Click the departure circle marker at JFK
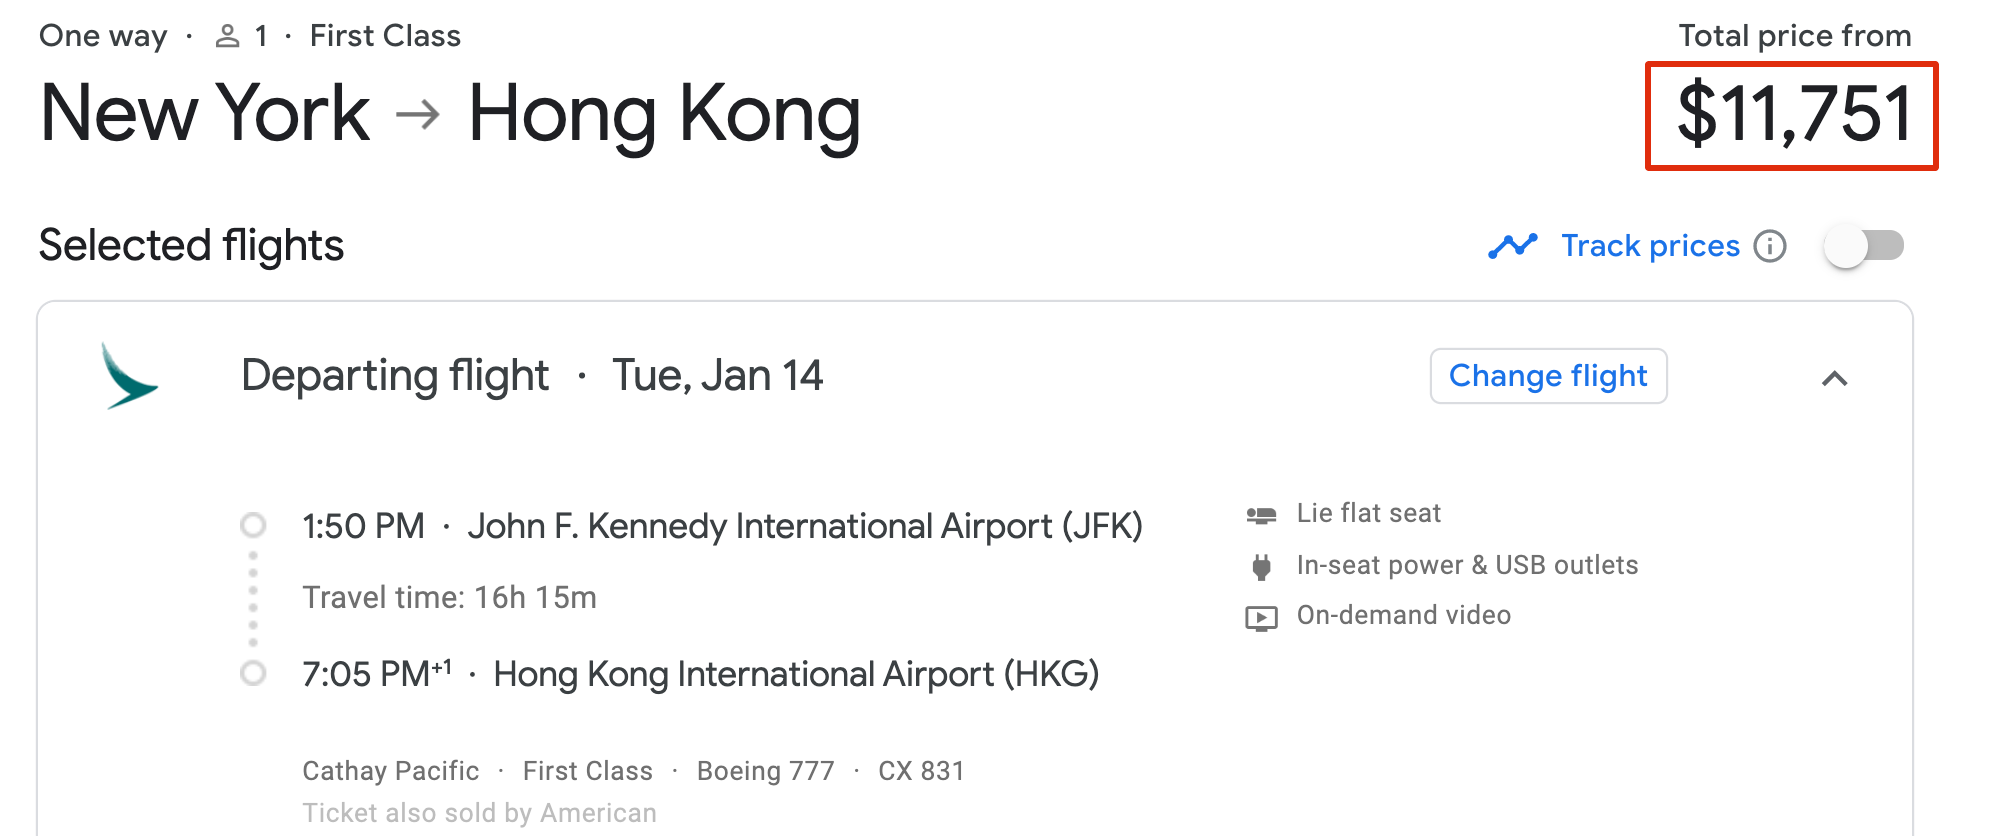This screenshot has height=836, width=1990. point(253,525)
